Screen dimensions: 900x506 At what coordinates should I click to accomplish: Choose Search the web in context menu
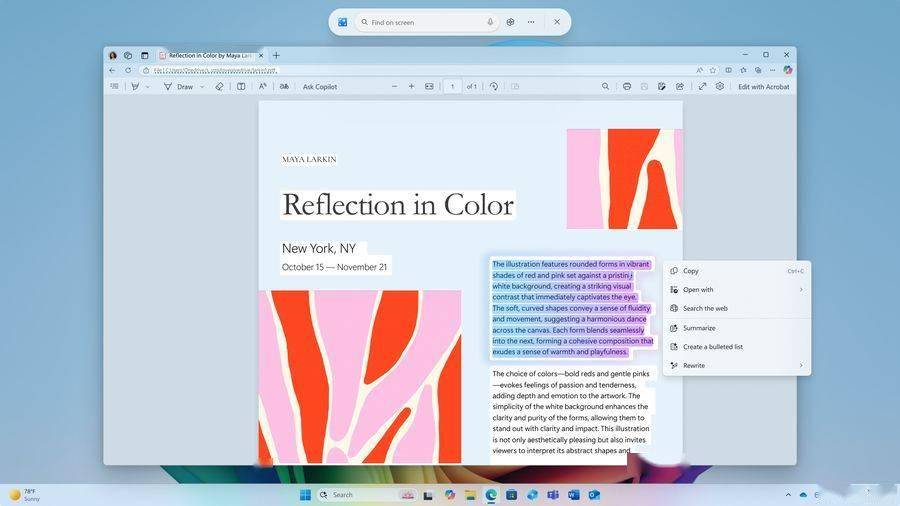click(737, 308)
